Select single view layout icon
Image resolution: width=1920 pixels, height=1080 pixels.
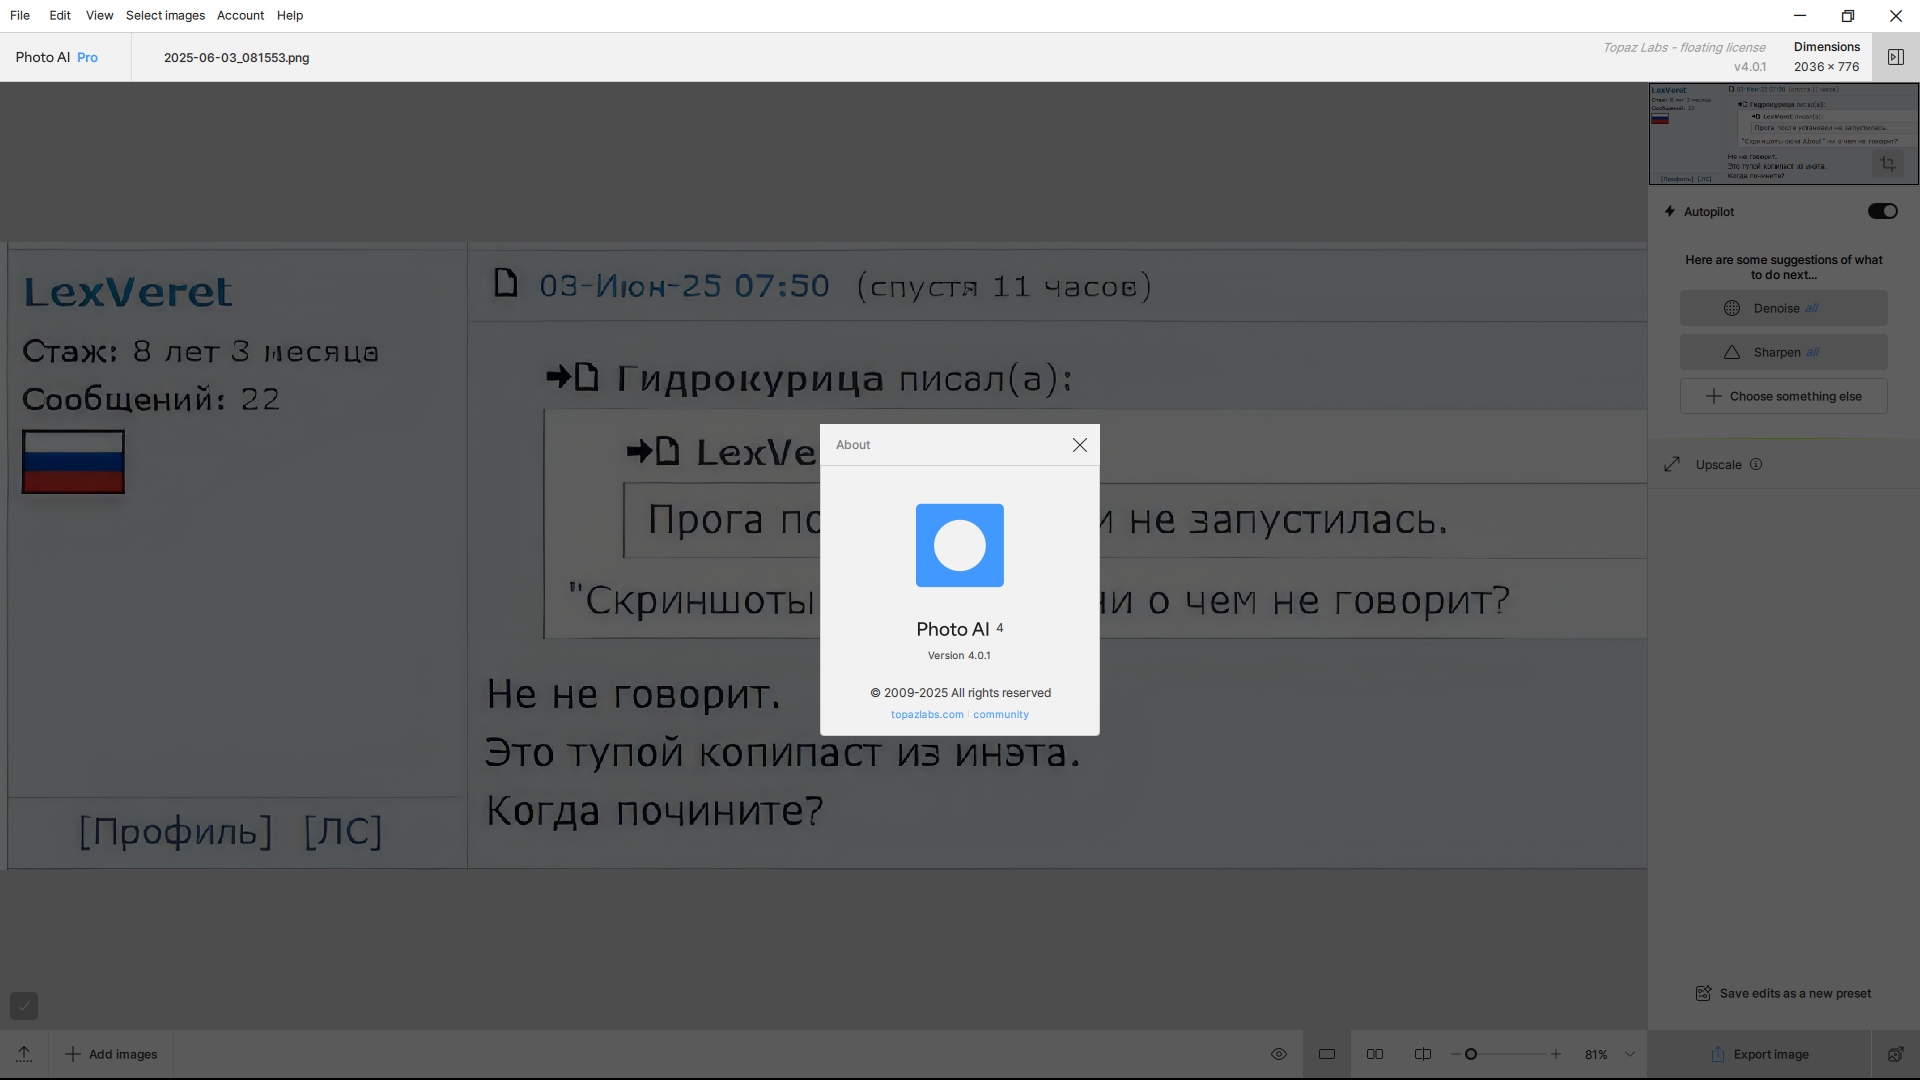(1327, 1054)
